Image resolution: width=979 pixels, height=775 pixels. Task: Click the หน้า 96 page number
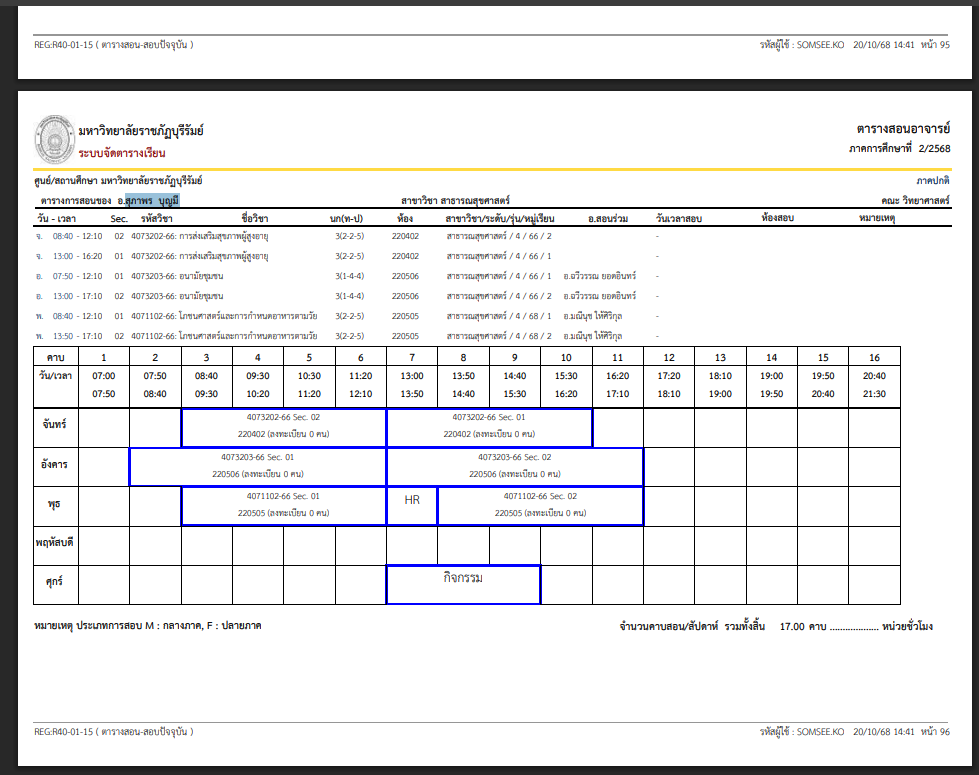click(x=935, y=731)
